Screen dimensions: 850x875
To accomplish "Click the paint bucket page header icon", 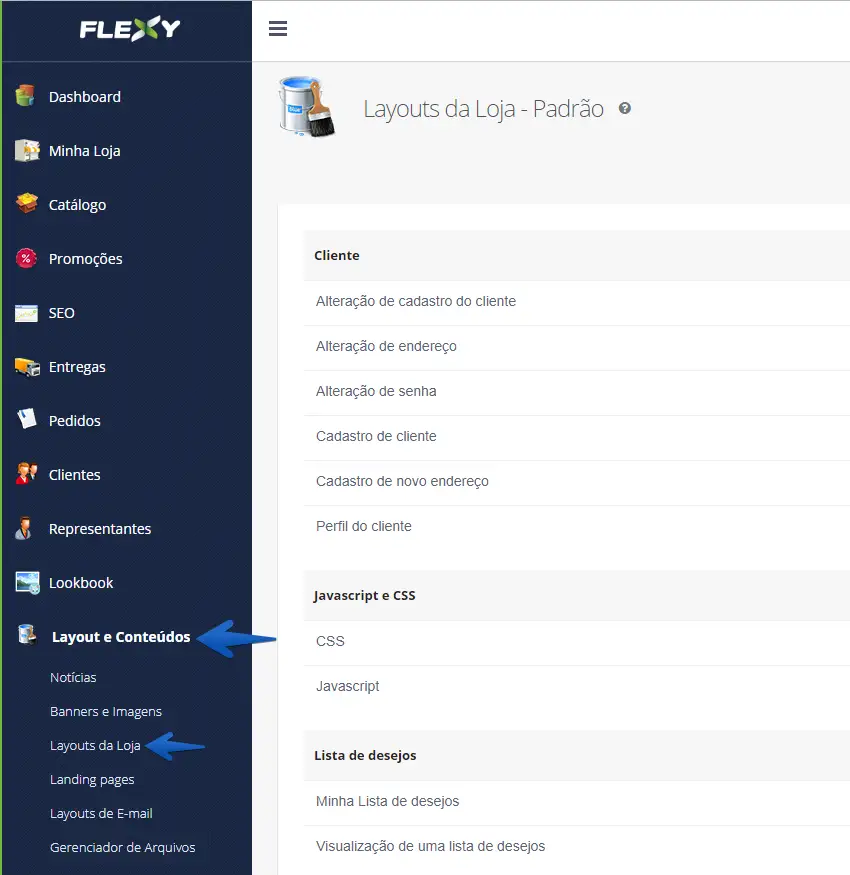I will 306,106.
